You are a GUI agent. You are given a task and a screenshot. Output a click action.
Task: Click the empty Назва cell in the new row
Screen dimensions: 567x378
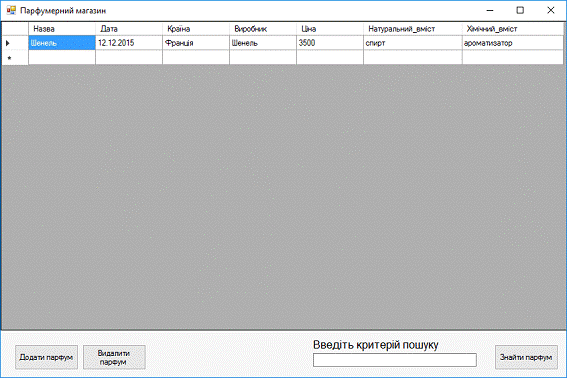[62, 58]
